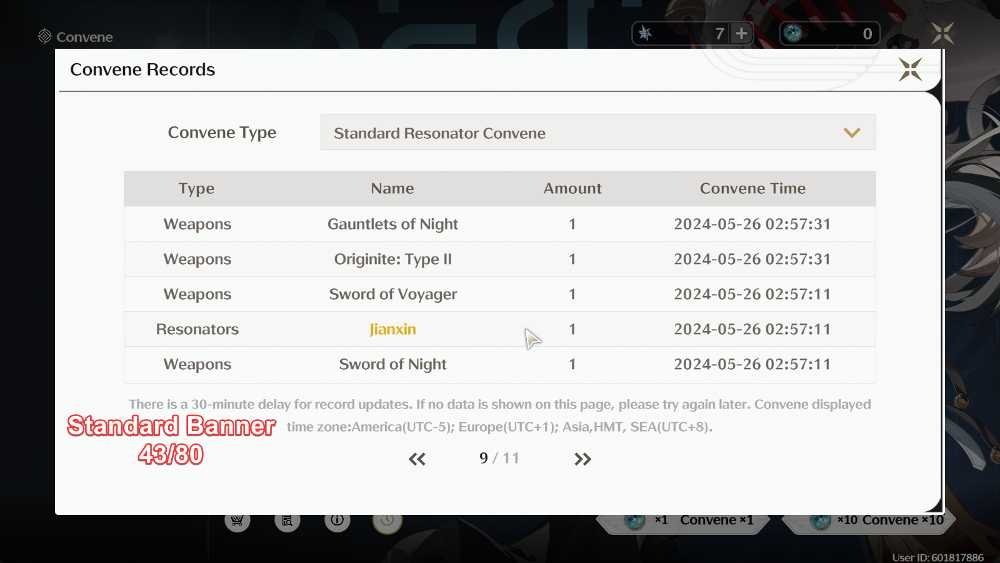Click the Convene ×10 button
The width and height of the screenshot is (1000, 563).
tap(870, 520)
